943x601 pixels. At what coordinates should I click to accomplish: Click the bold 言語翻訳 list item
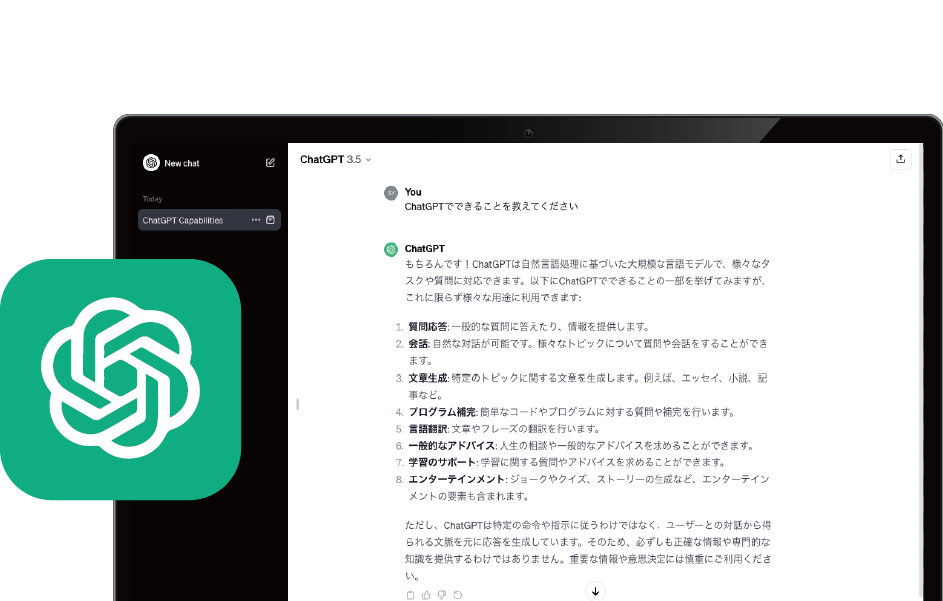[428, 429]
